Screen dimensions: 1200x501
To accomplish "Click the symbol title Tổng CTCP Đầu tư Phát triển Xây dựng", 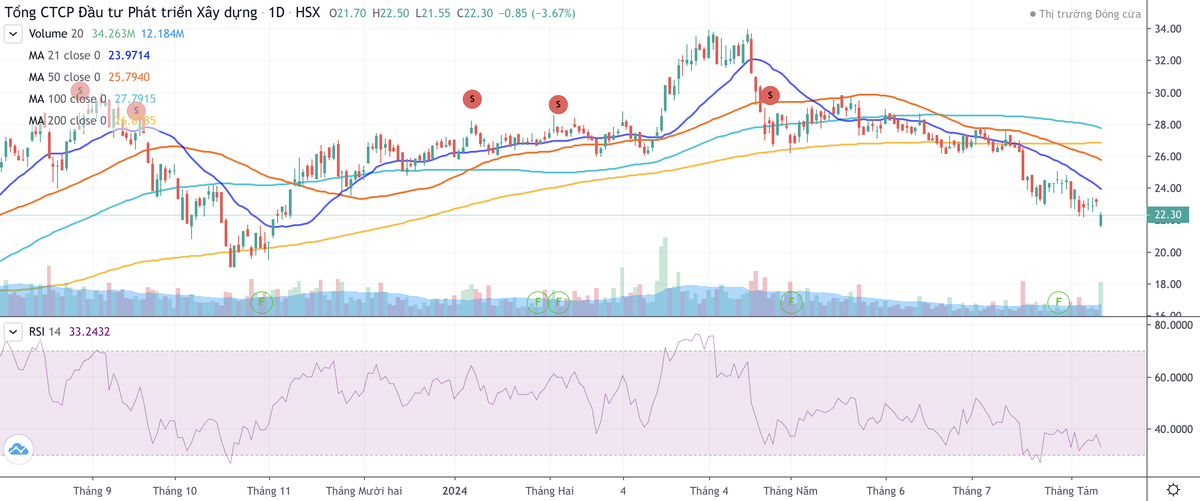I will coord(130,14).
